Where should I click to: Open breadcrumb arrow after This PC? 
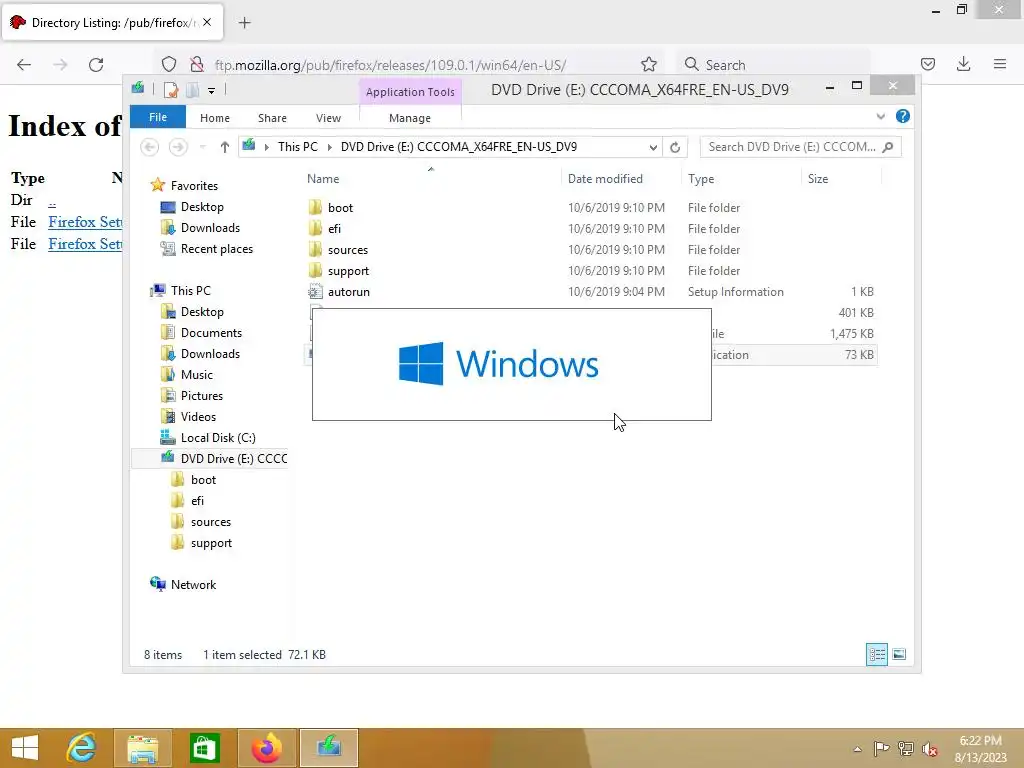[330, 147]
